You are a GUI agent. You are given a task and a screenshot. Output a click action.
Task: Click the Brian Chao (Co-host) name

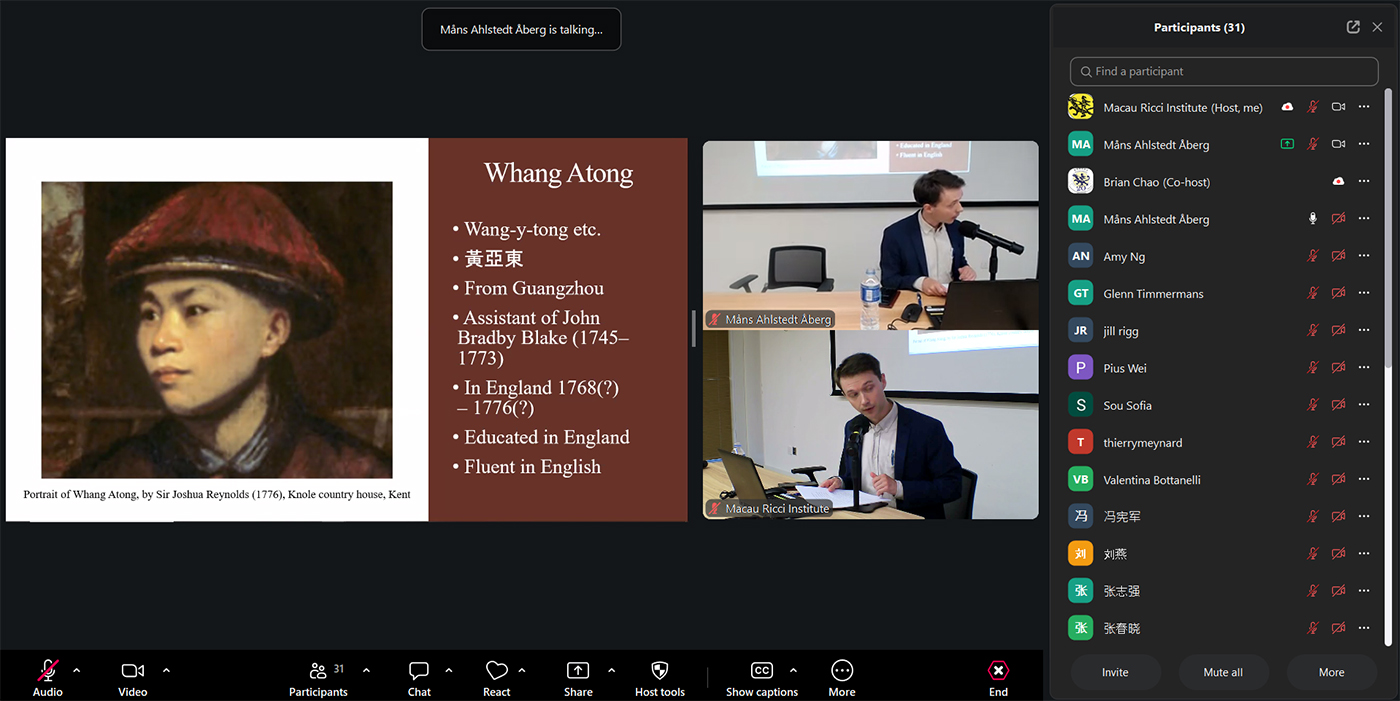[x=1157, y=182]
